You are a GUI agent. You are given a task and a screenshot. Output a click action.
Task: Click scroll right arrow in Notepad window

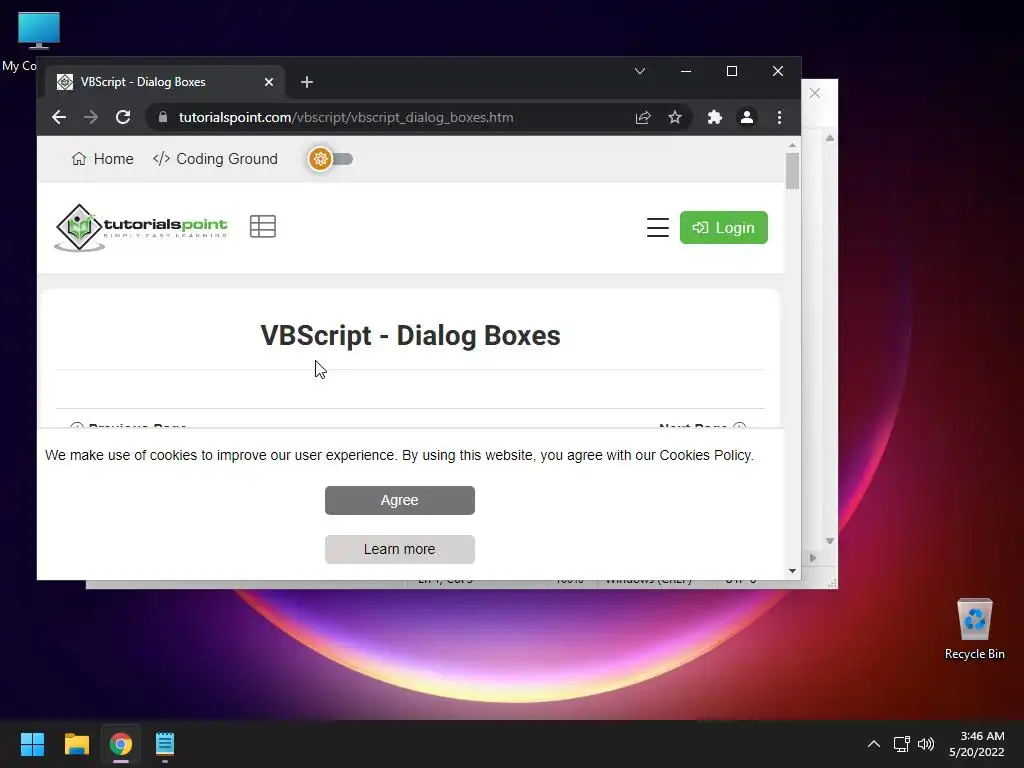coord(812,558)
